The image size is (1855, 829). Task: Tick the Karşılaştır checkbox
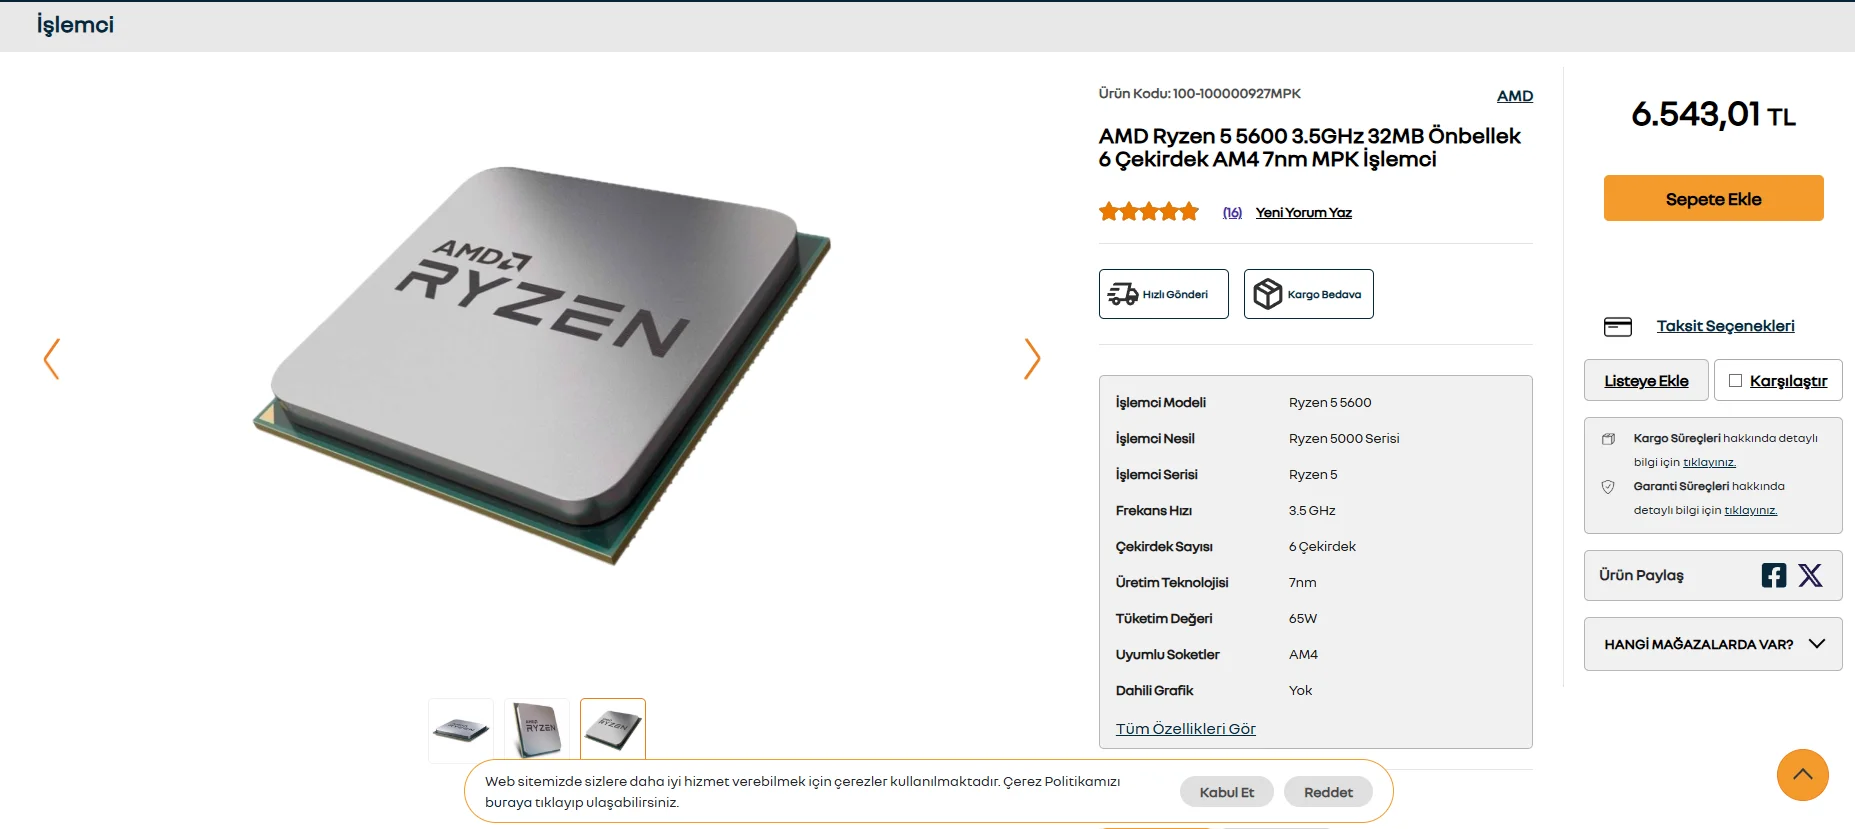coord(1736,380)
